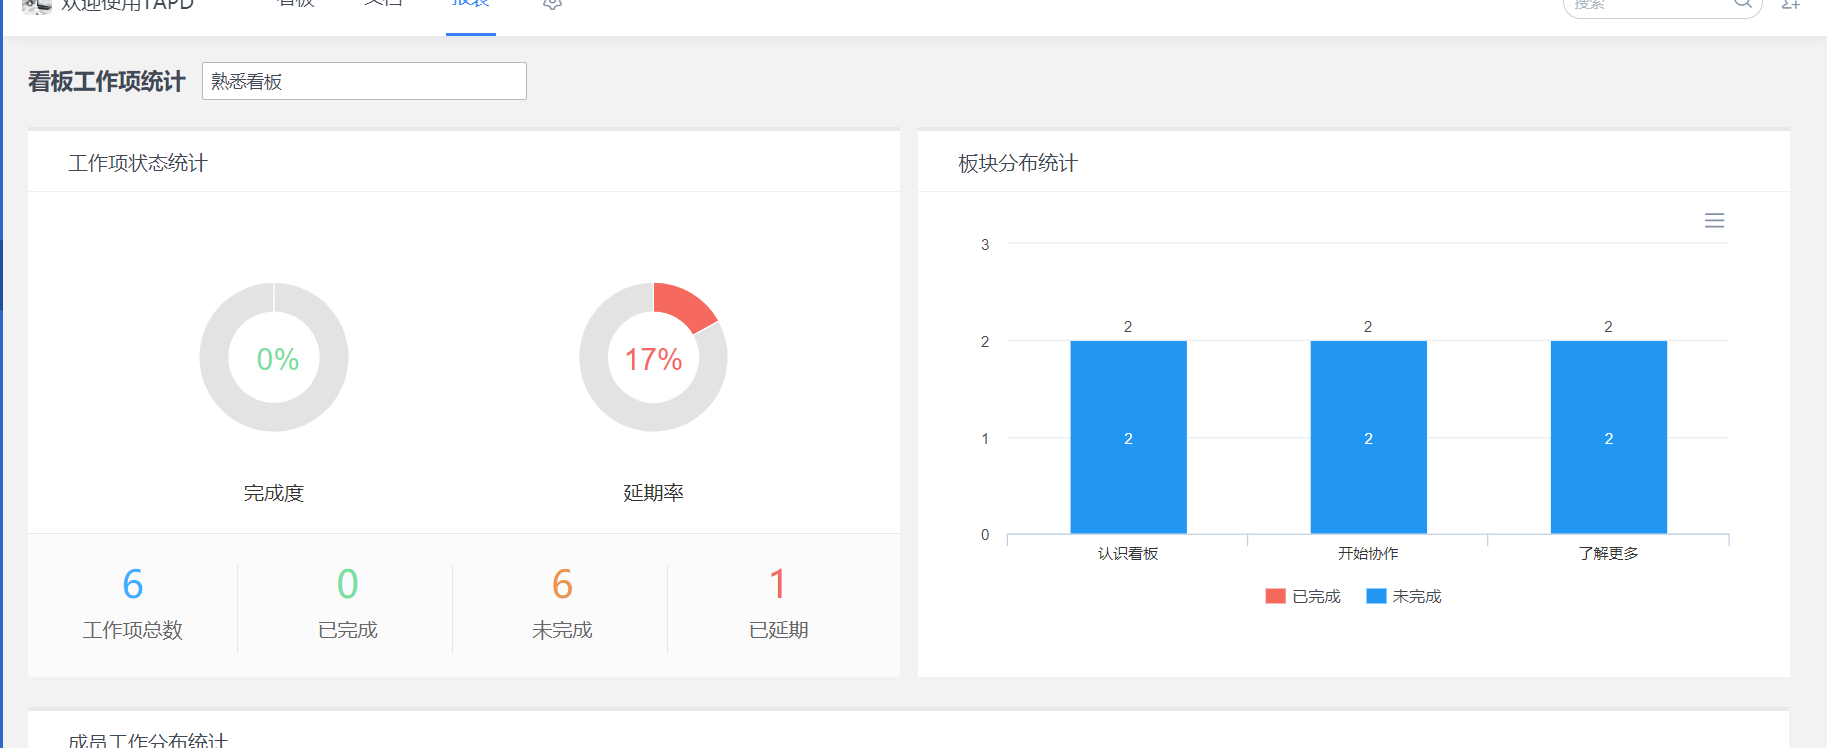Click the blue bar for 认识看板

[1128, 437]
